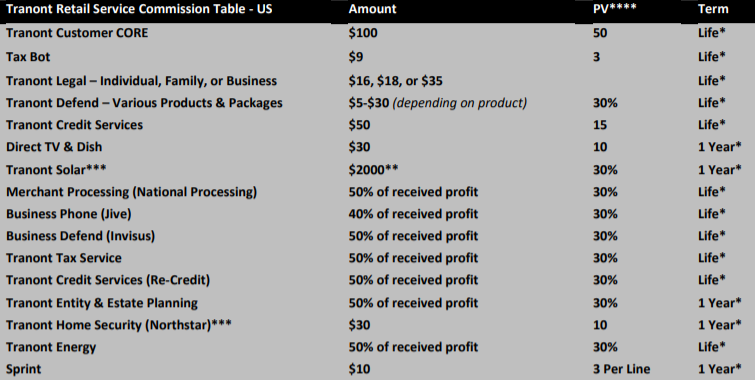Click the Amount column header
Image resolution: width=755 pixels, height=380 pixels.
373,9
